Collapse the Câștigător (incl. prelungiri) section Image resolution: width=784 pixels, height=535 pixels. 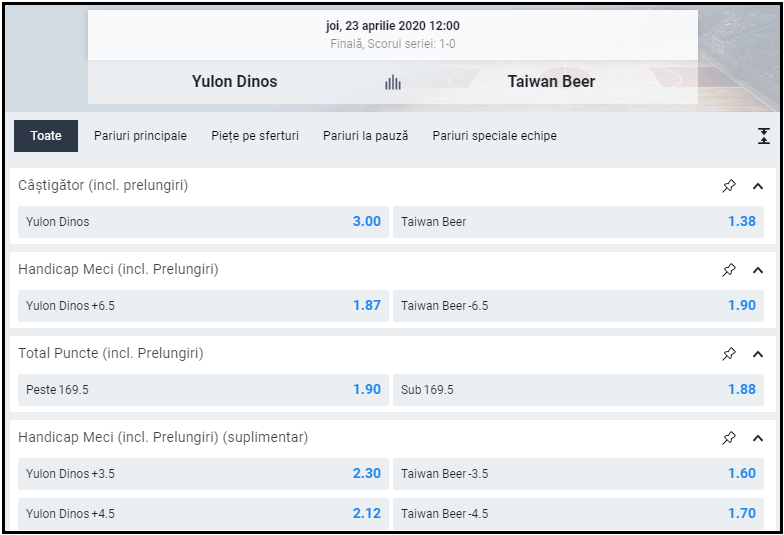click(x=758, y=186)
